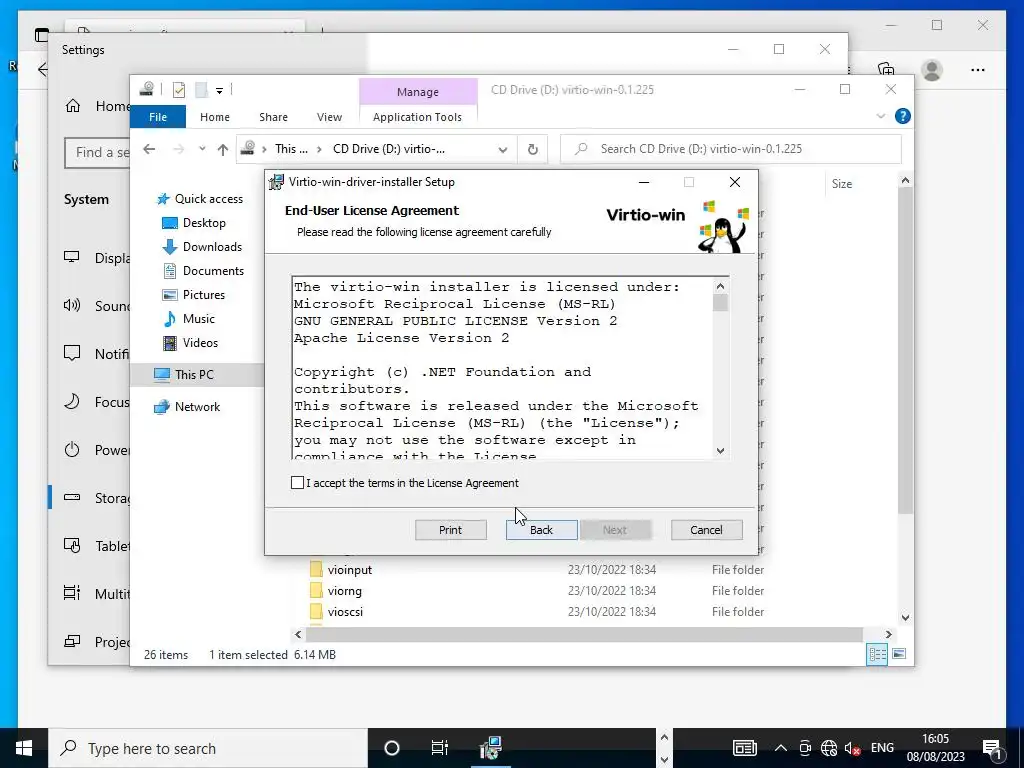Click the taskbar search box
Screen dimensions: 1024x768
coord(208,748)
